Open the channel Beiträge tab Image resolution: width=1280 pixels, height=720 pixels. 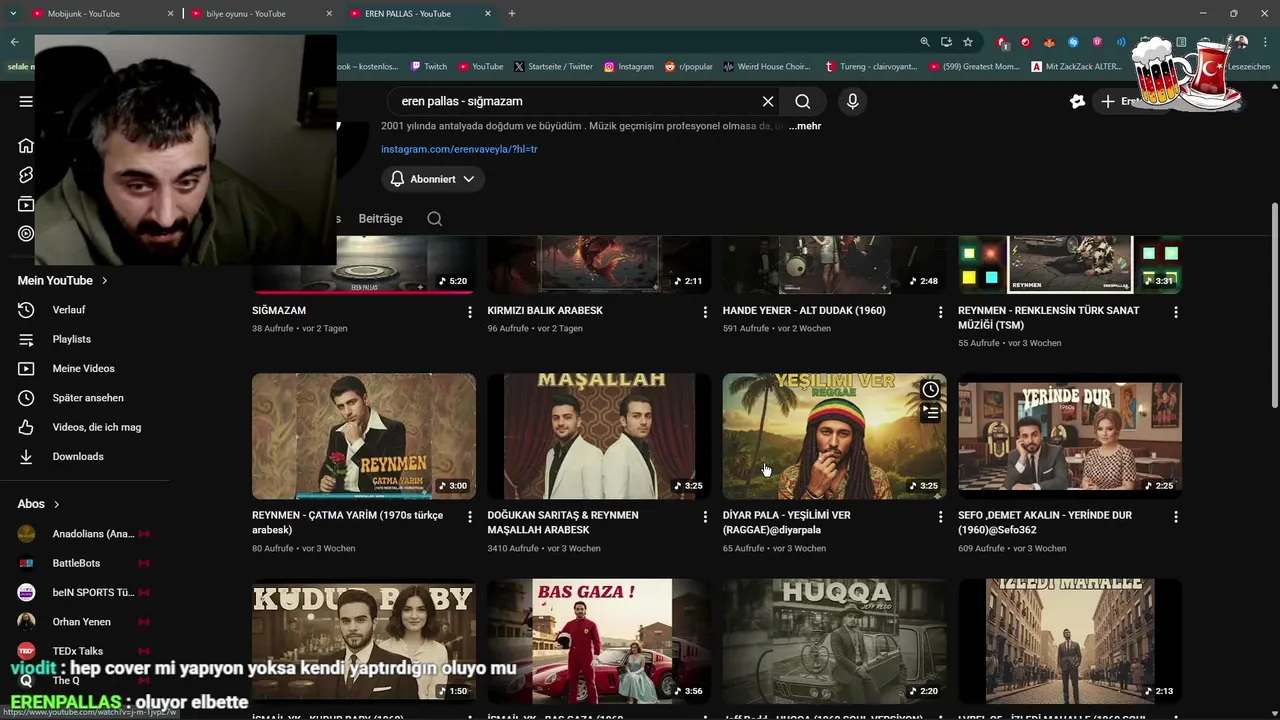tap(380, 219)
